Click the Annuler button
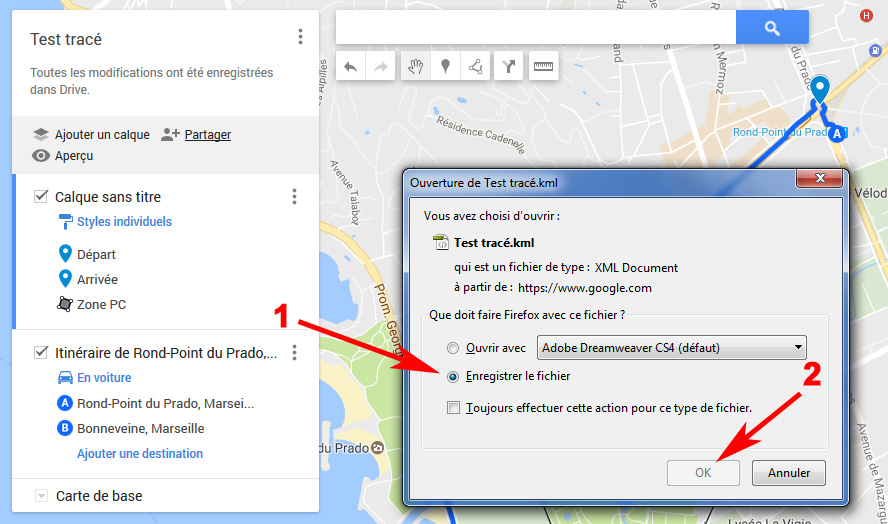 point(788,473)
